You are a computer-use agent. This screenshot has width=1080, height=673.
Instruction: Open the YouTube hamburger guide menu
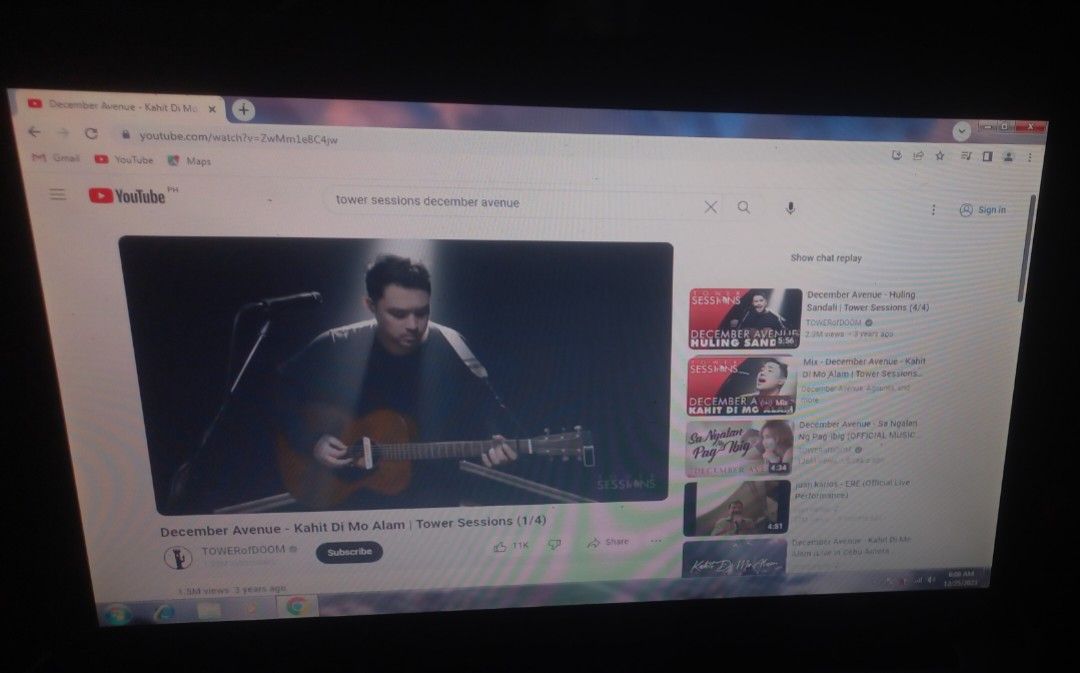pos(58,195)
